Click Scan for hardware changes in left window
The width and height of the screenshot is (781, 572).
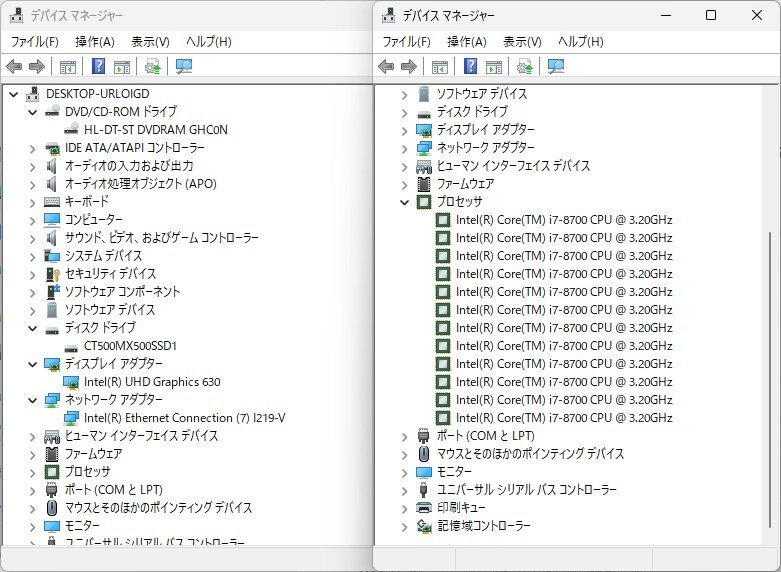(x=184, y=66)
